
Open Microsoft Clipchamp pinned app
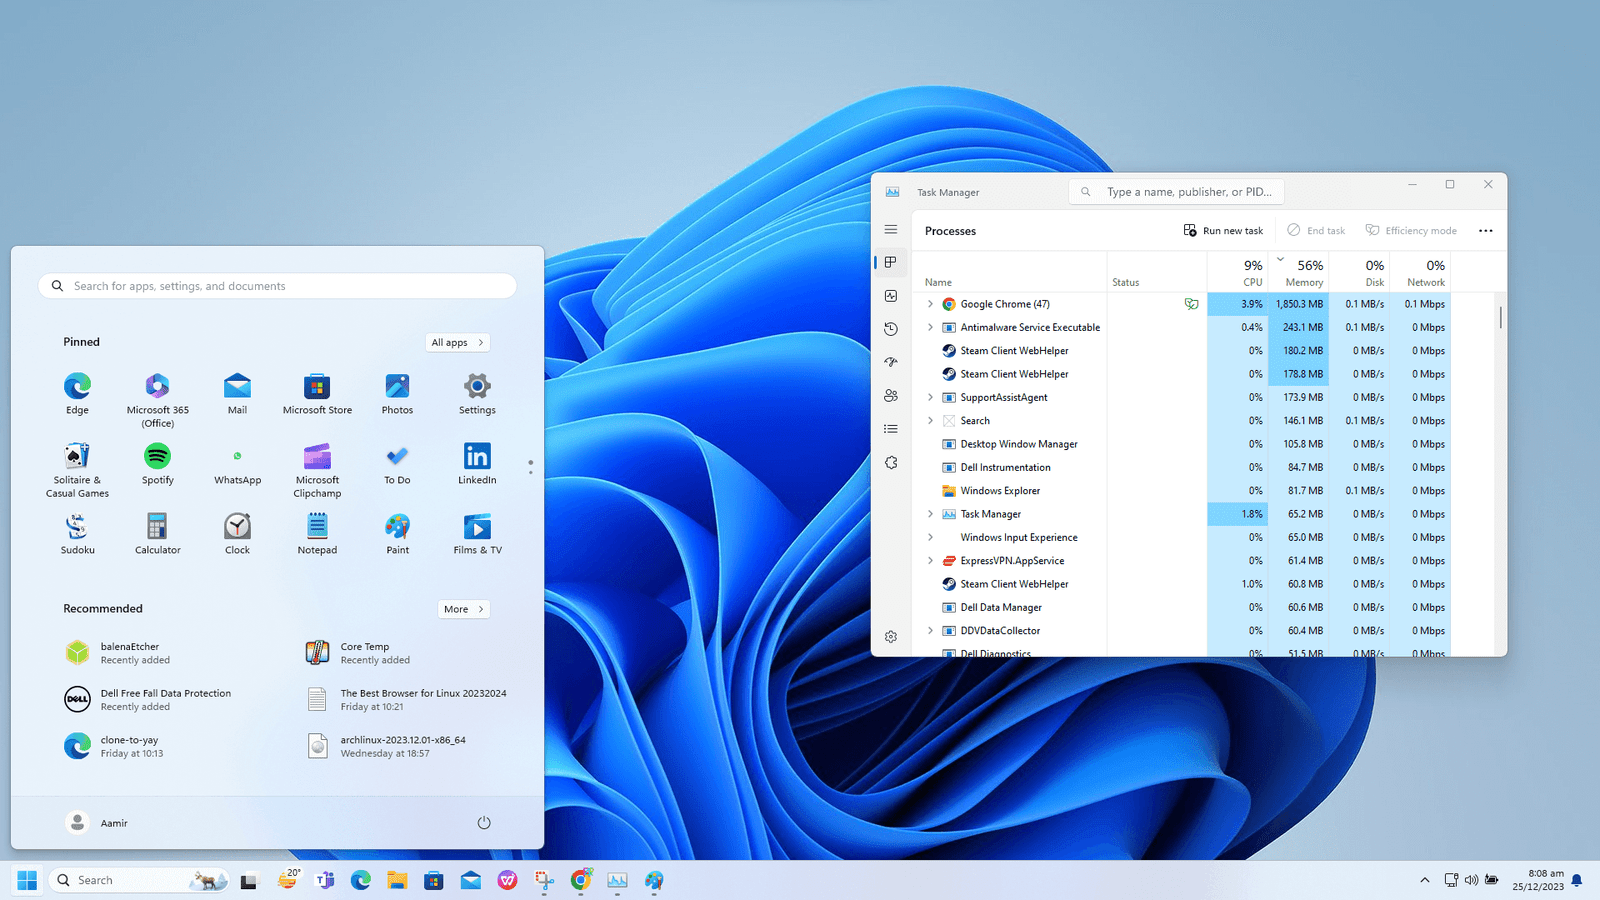tap(317, 470)
